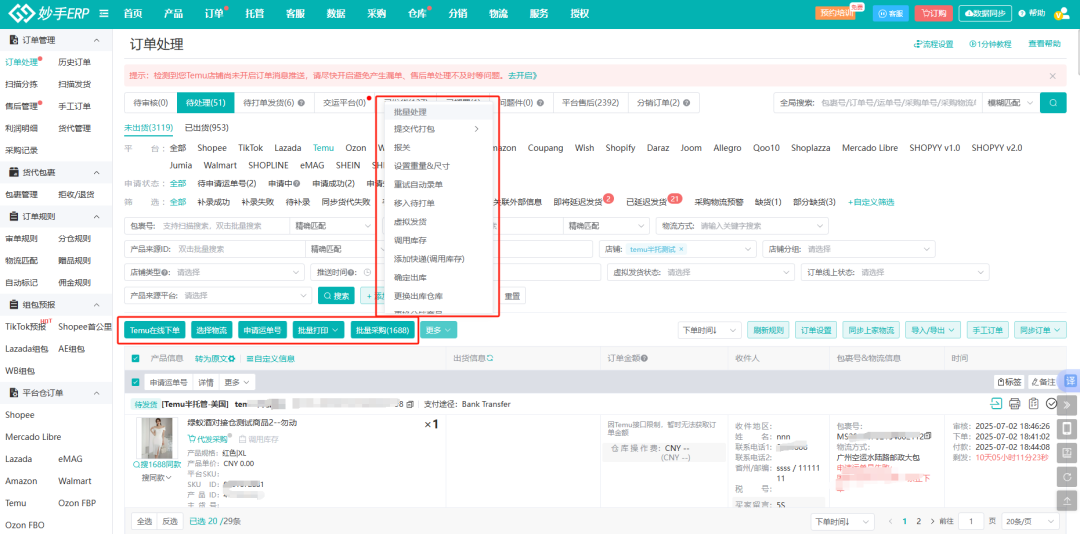This screenshot has width=1080, height=534.
Task: Click 反选 to invert the selection
Action: (170, 521)
